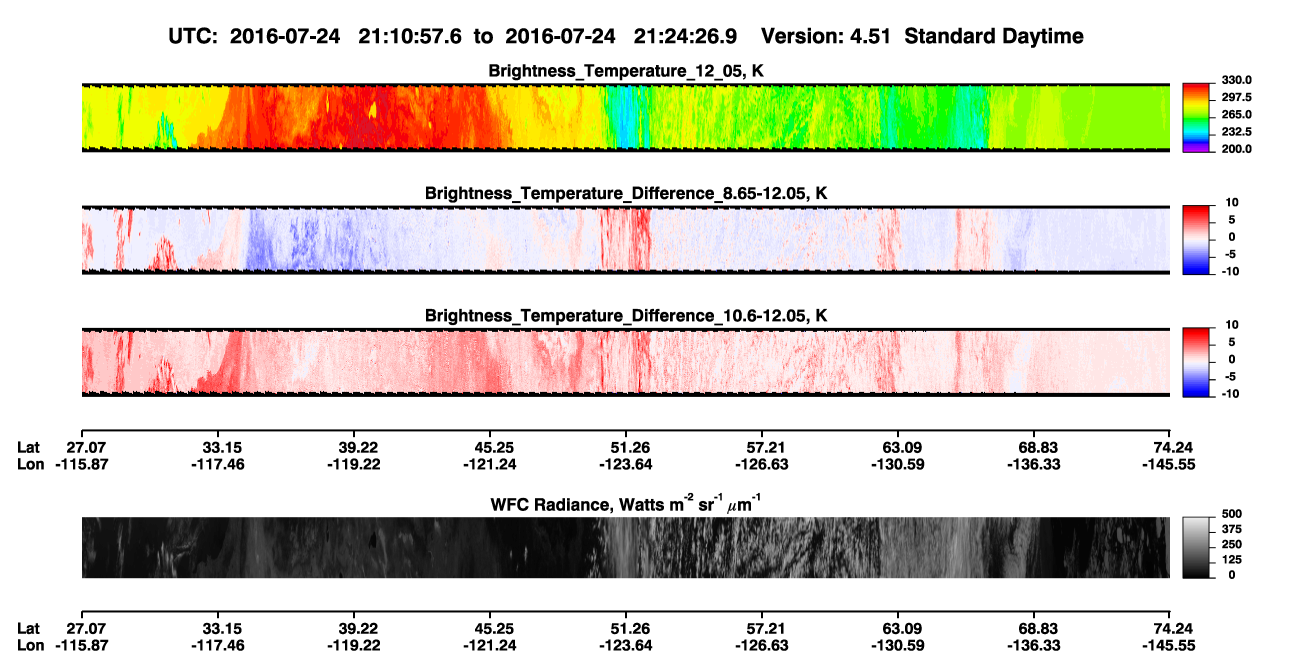Click longitude -115.87 on the bottom axis
The image size is (1300, 667).
pyautogui.click(x=83, y=645)
